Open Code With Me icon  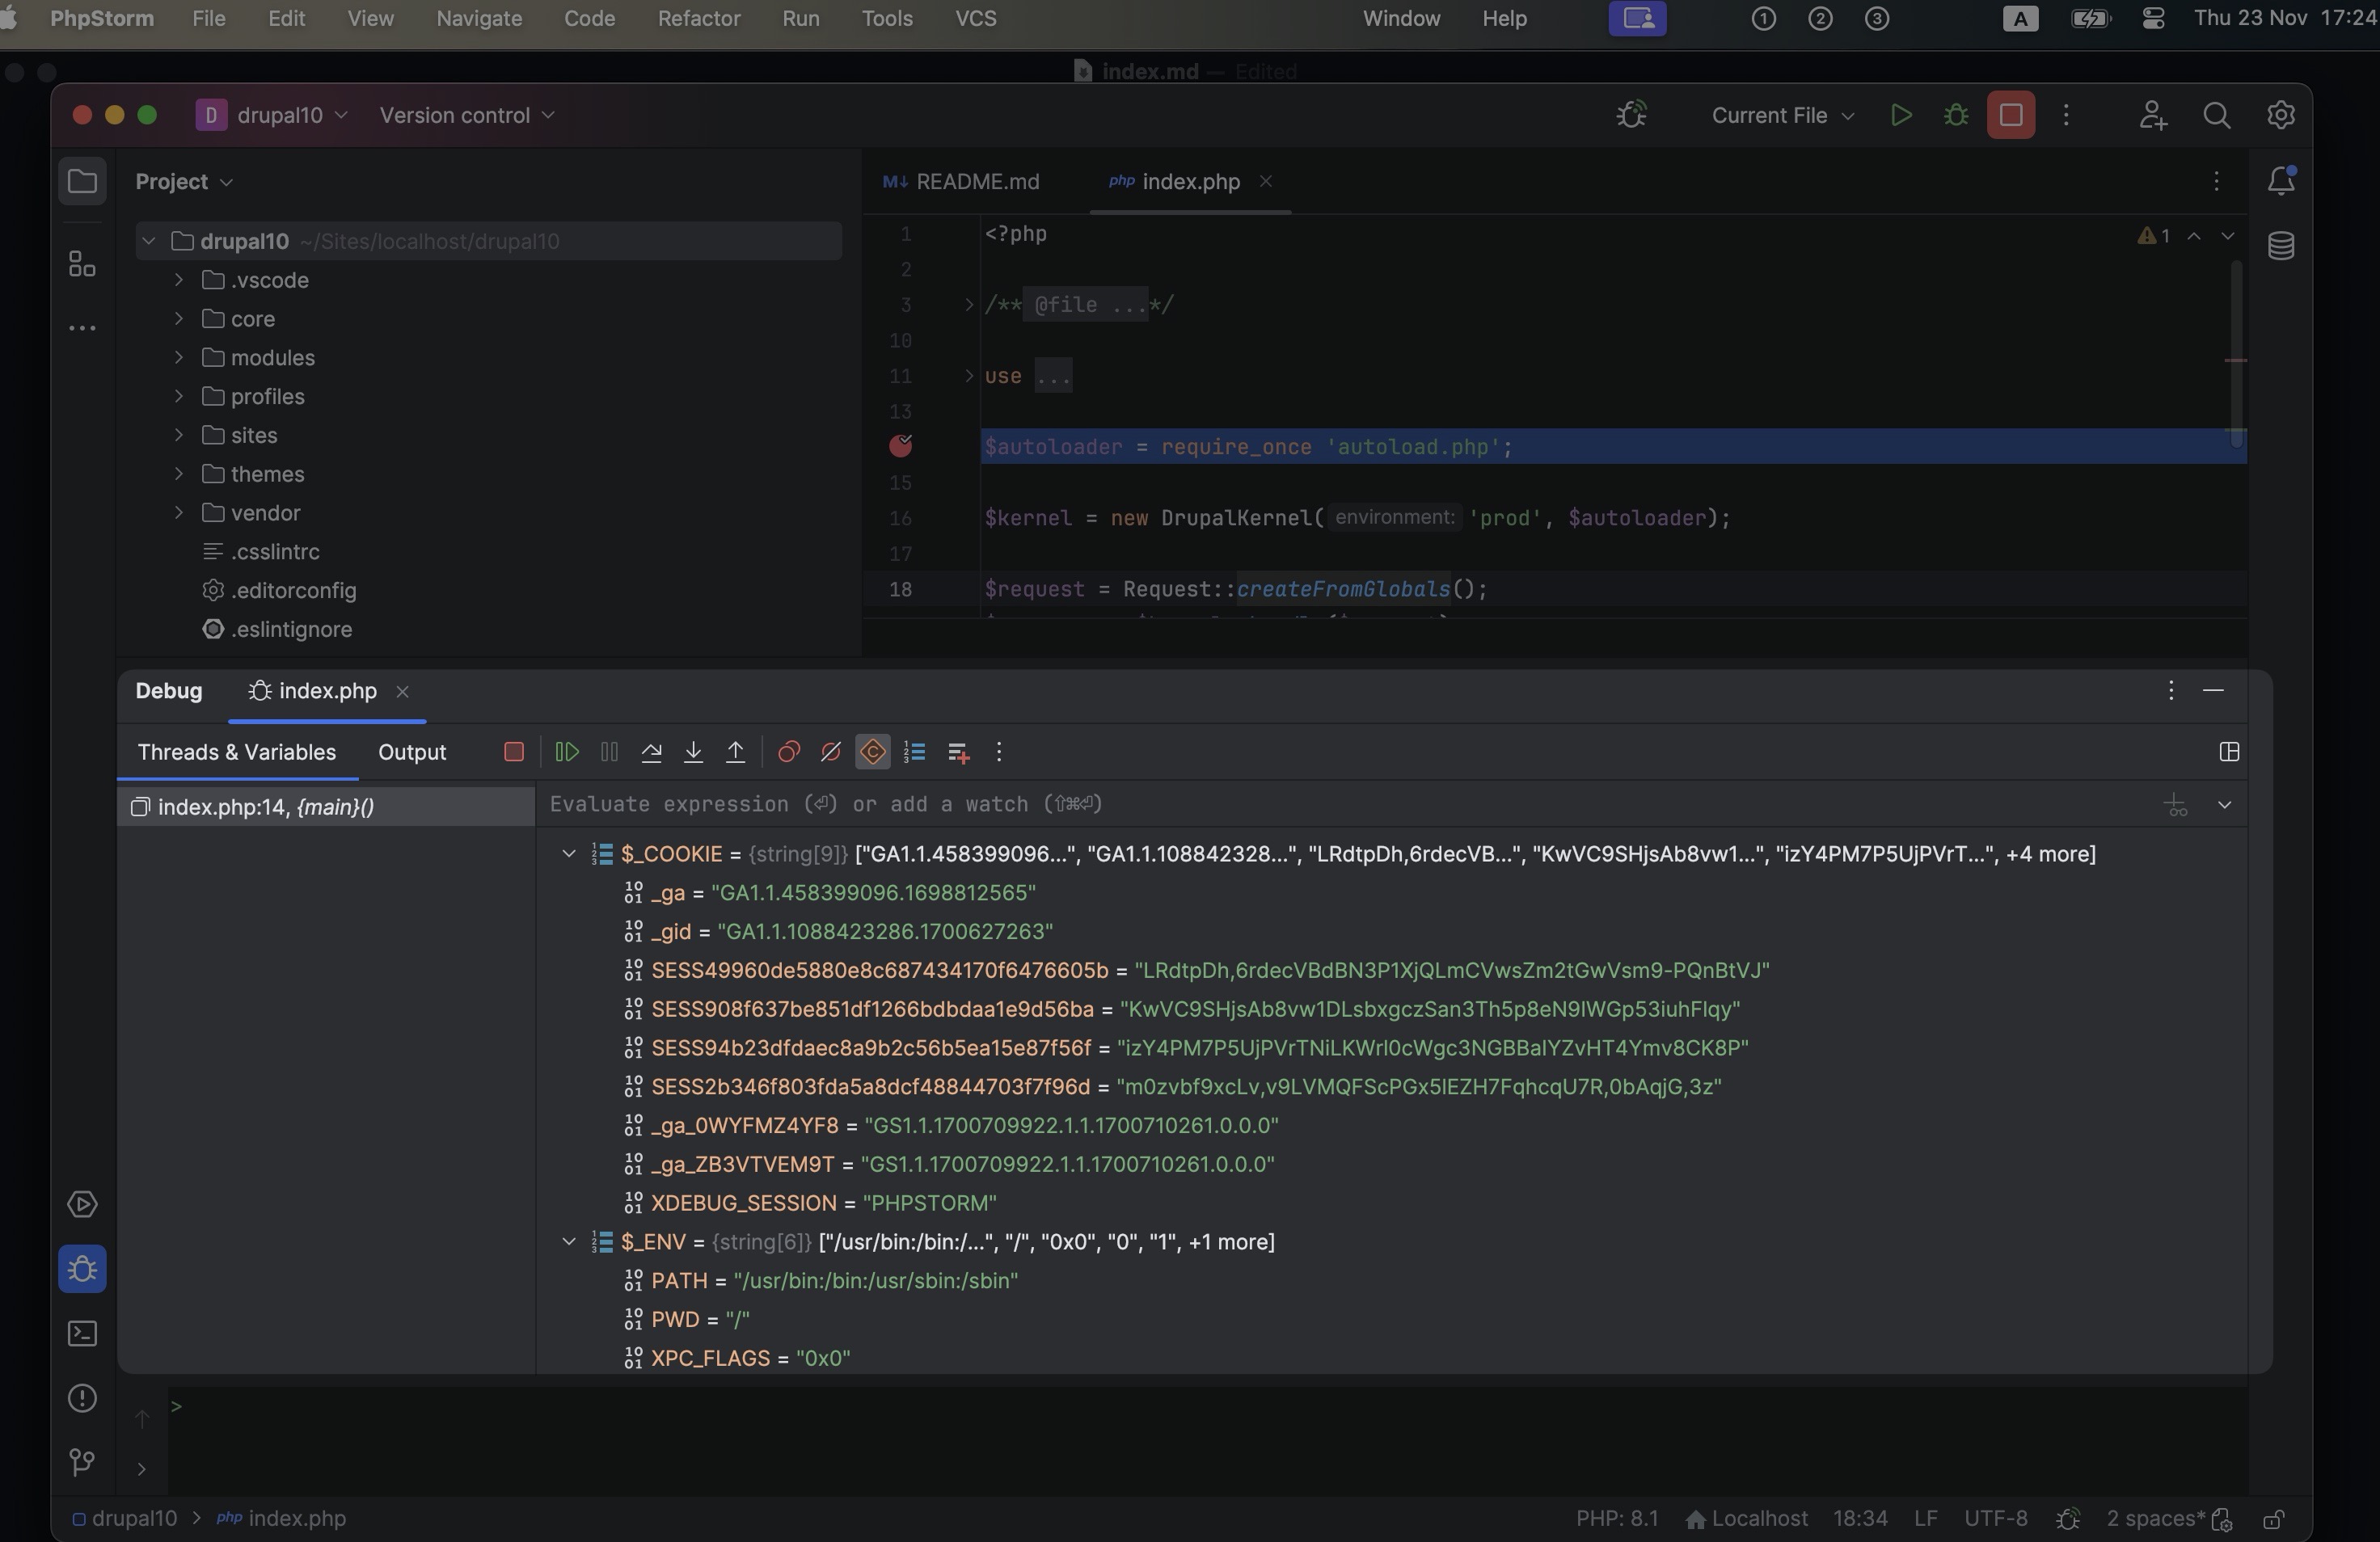(2153, 115)
